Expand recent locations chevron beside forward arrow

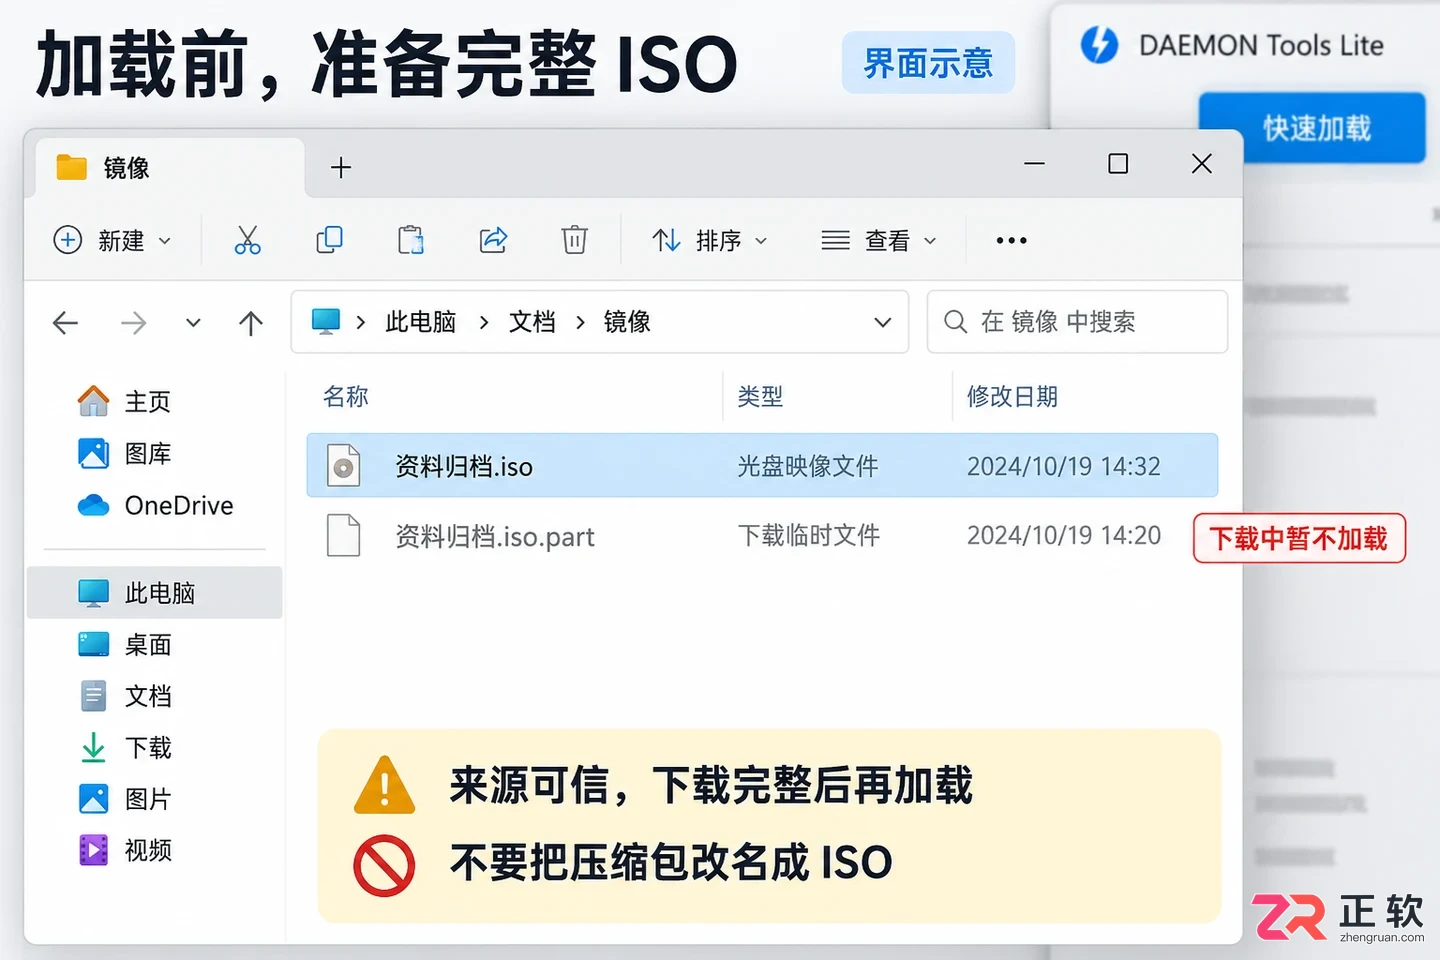193,322
